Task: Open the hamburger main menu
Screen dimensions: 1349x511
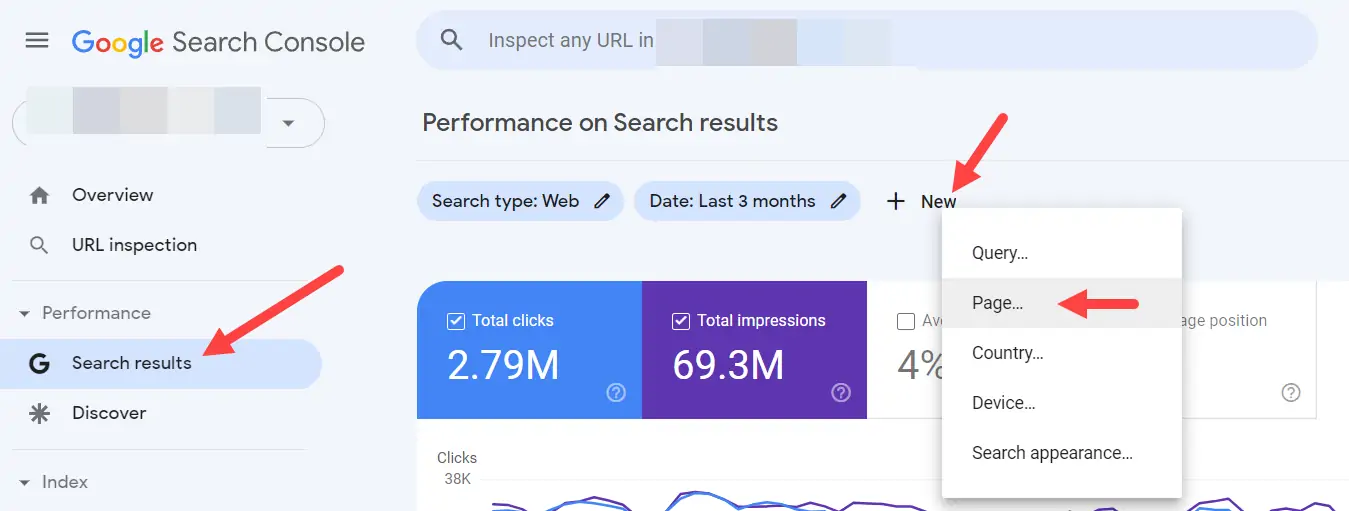Action: (37, 41)
